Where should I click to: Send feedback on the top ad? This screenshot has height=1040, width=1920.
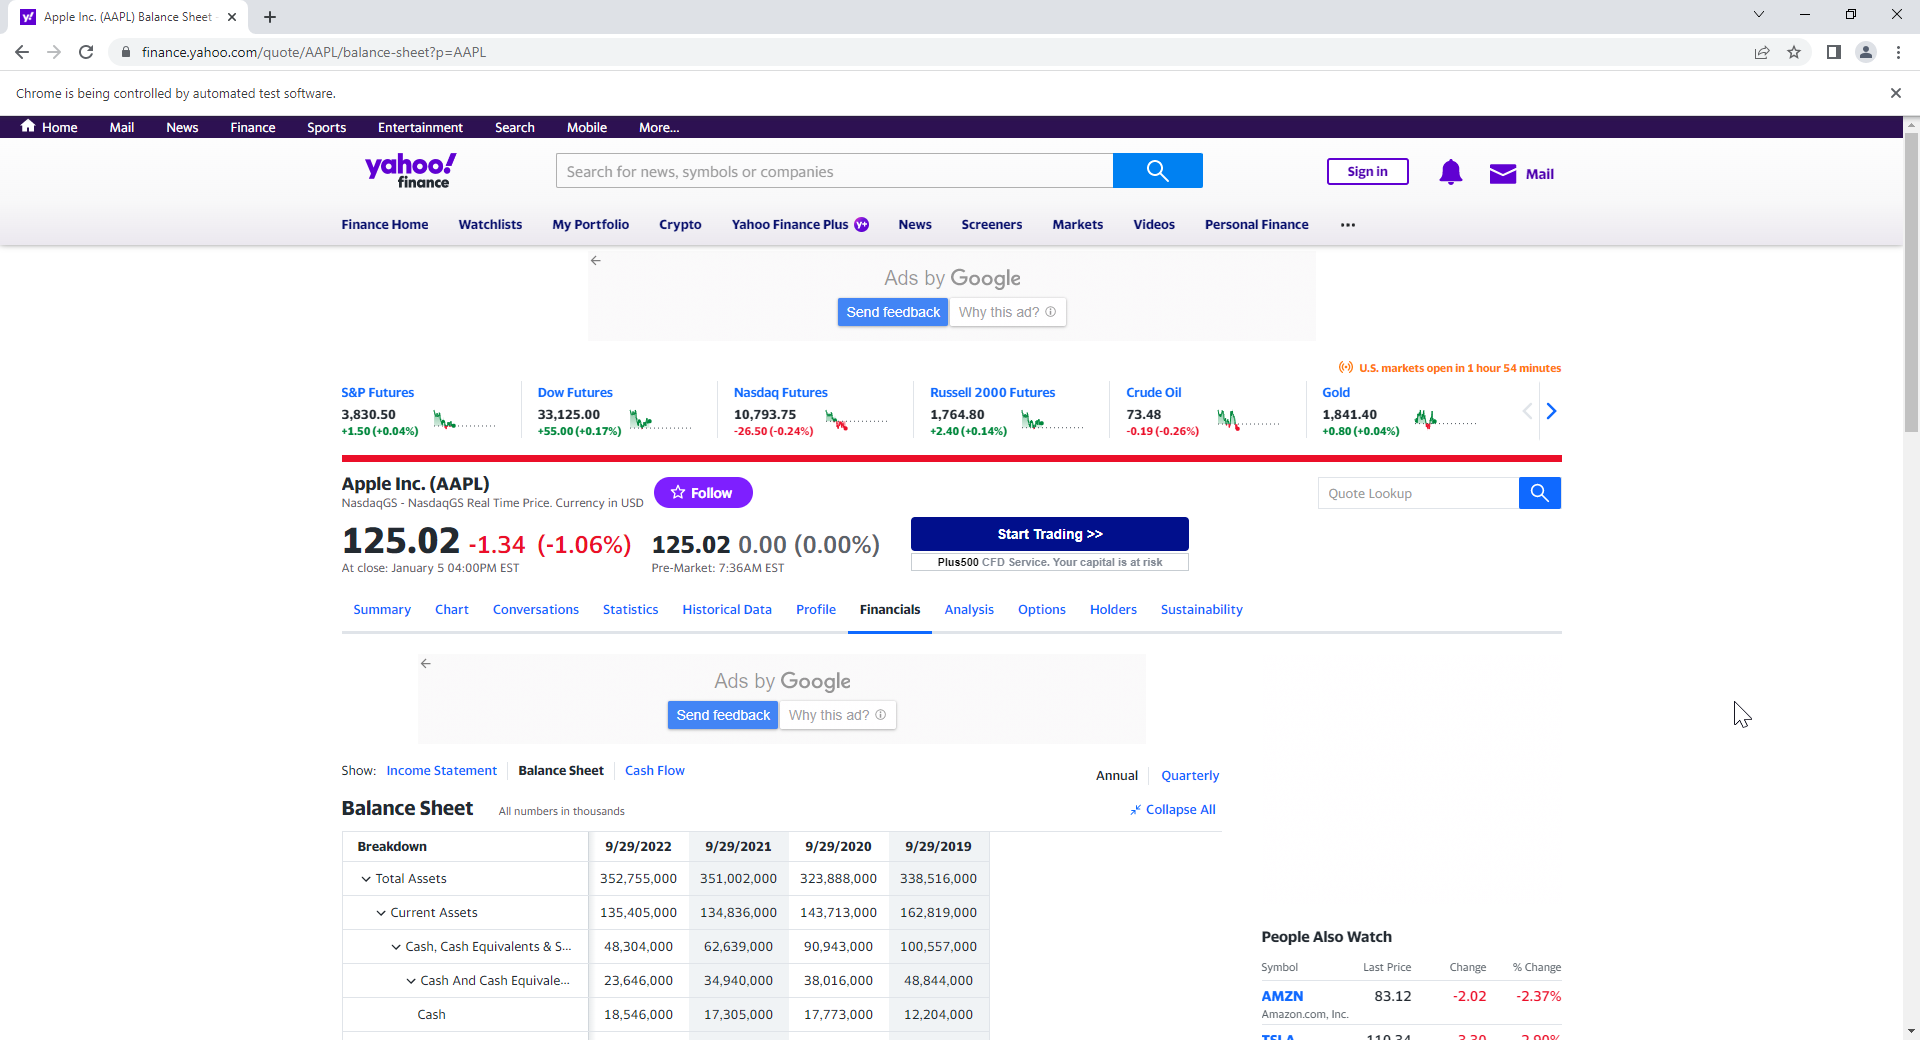click(x=893, y=312)
